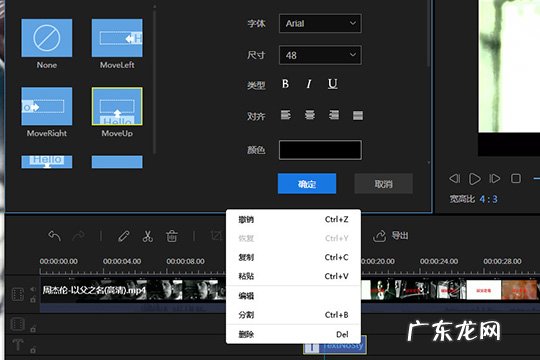Toggle underline text style
This screenshot has width=540, height=360.
333,84
